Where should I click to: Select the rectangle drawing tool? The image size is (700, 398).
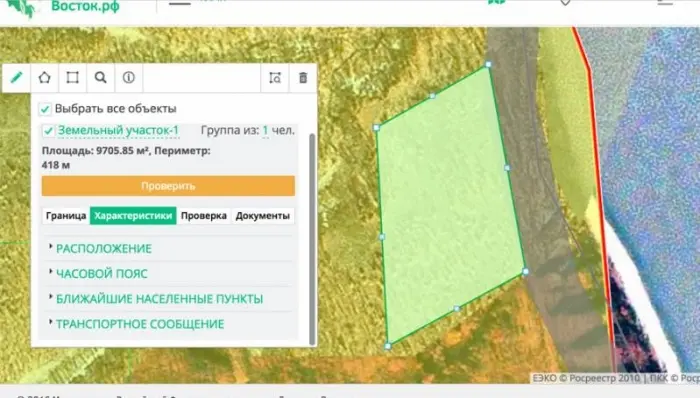[72, 78]
